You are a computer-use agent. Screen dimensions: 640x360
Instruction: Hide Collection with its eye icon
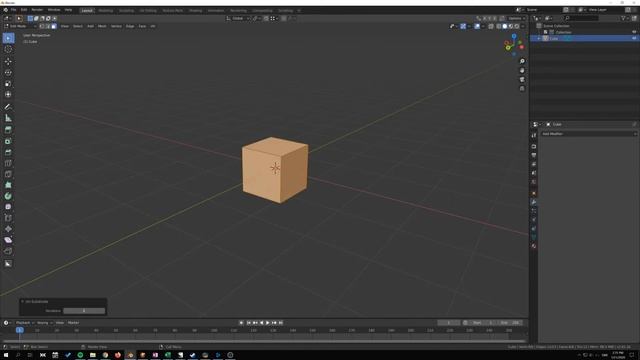click(634, 32)
